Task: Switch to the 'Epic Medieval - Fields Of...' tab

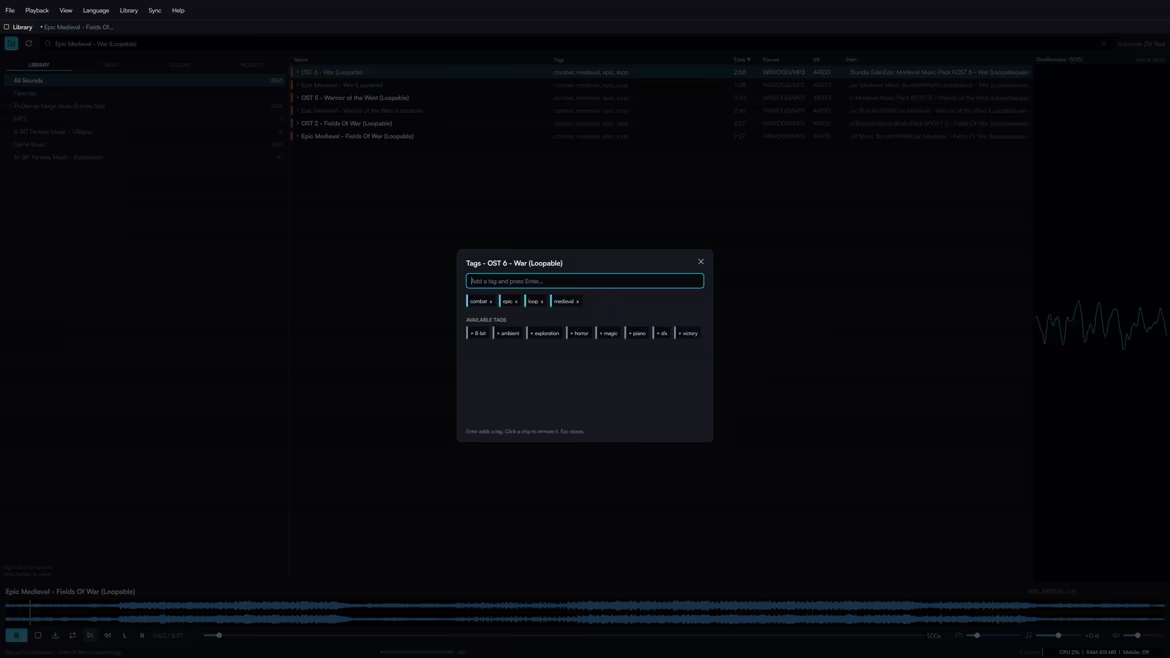Action: (x=76, y=27)
